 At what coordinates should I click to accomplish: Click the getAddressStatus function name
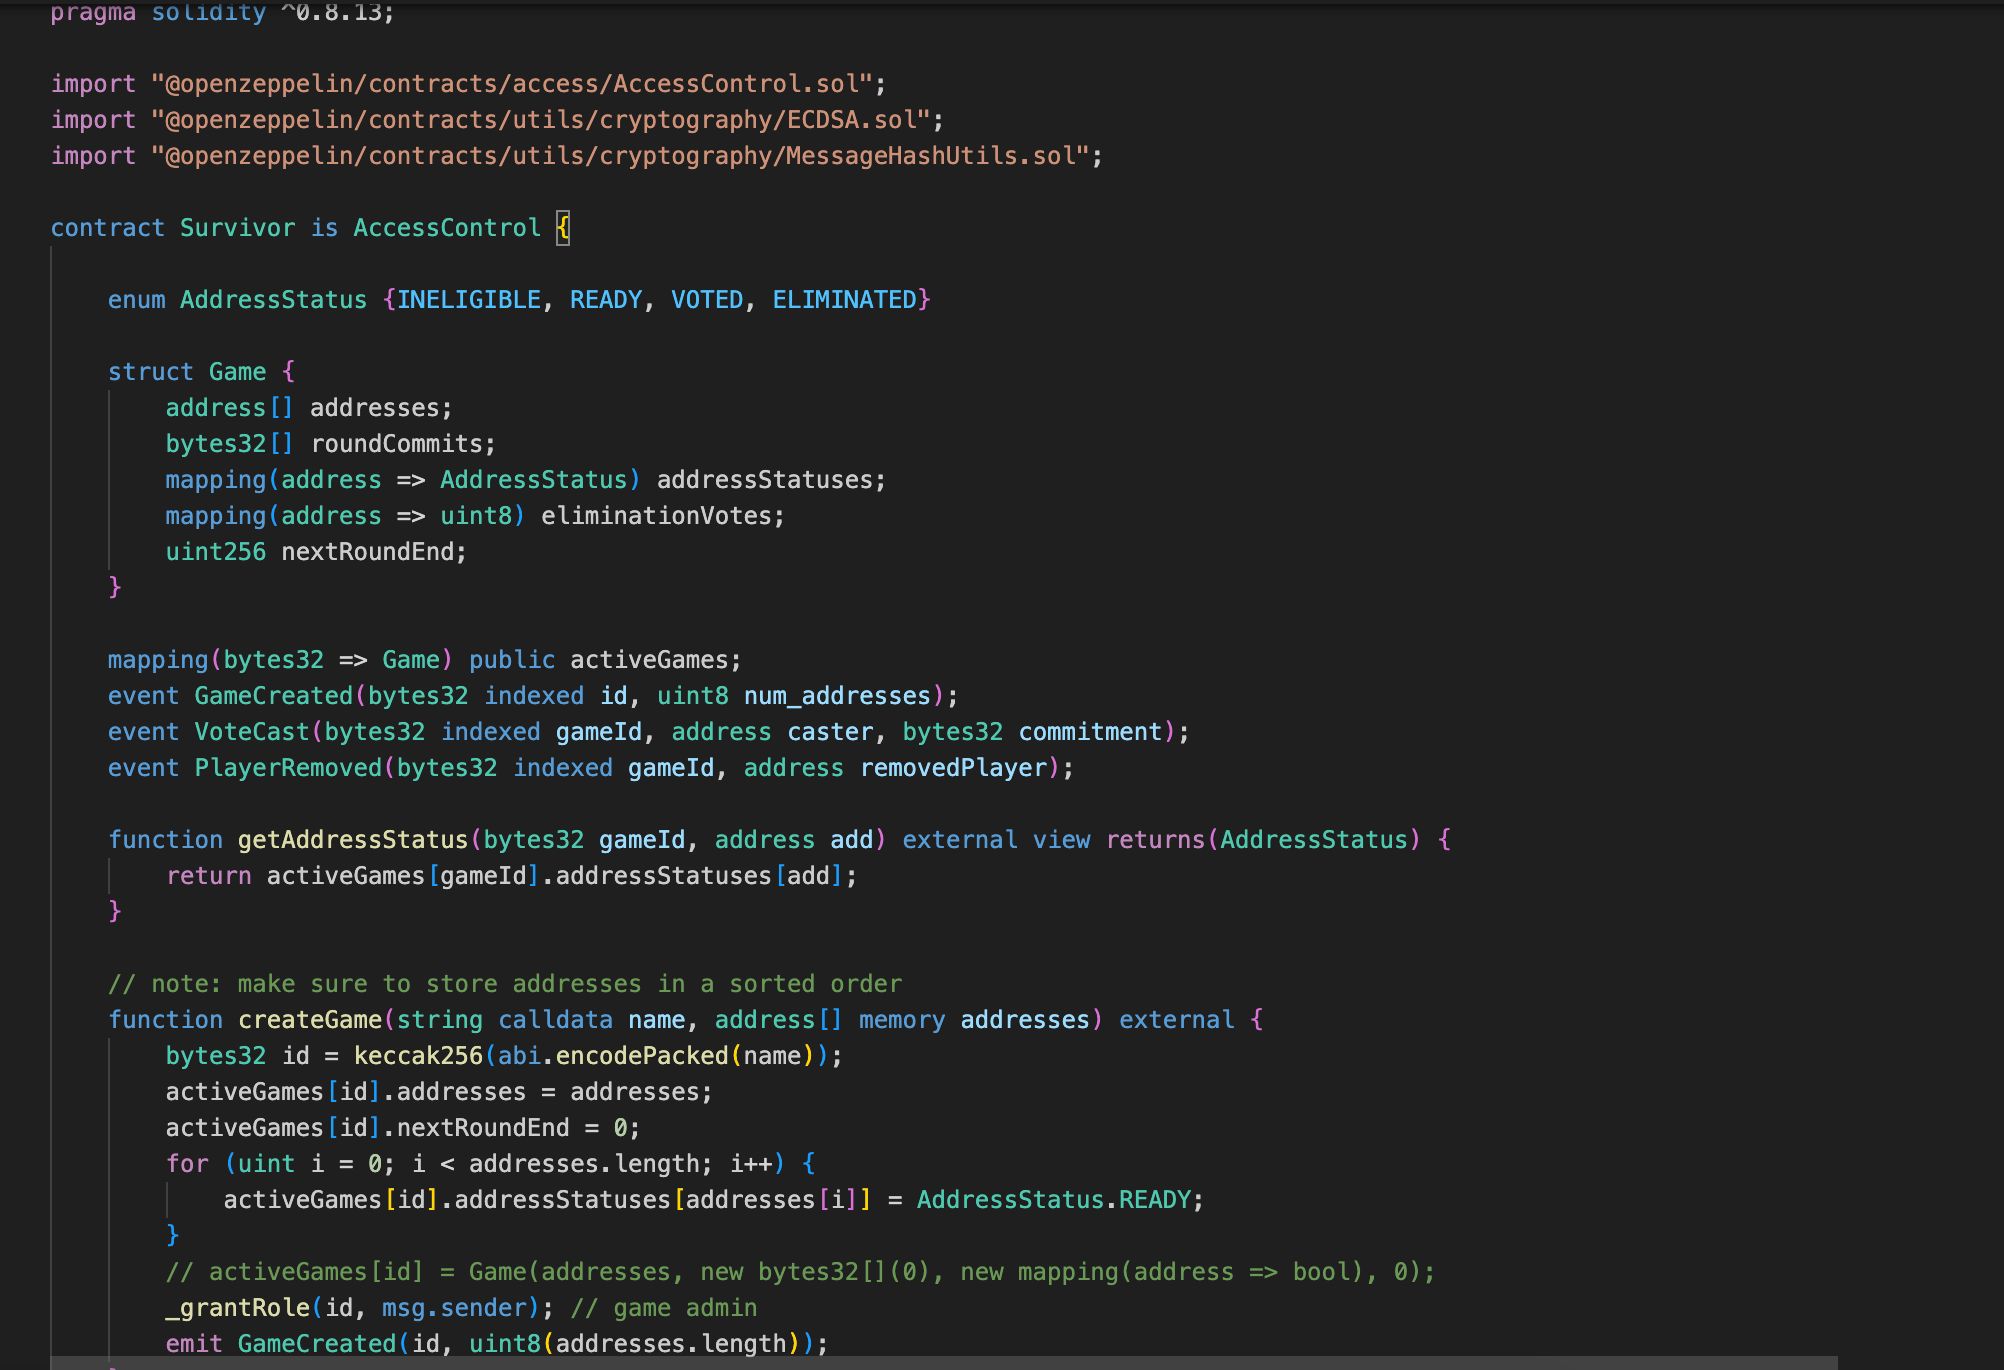pos(353,840)
